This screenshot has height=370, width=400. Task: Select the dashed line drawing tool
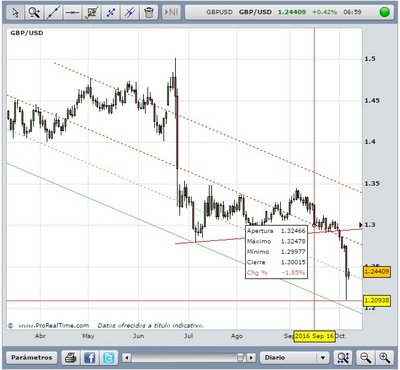click(x=111, y=13)
